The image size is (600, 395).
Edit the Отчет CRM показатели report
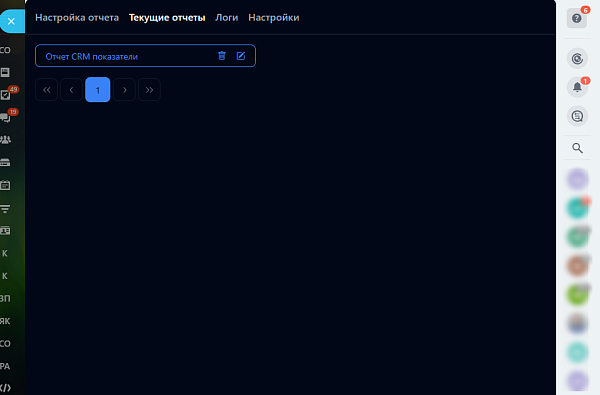coord(241,56)
